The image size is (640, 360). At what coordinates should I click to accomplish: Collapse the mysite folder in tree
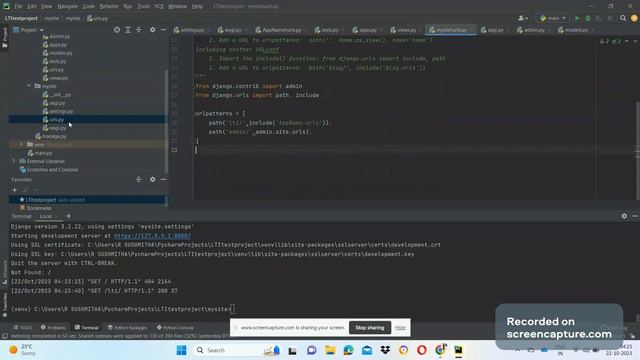(x=29, y=86)
